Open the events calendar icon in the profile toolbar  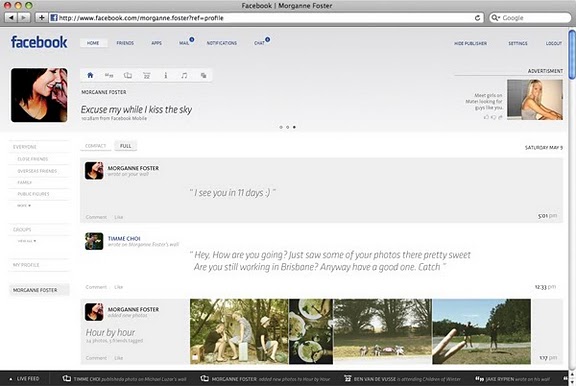(x=147, y=76)
